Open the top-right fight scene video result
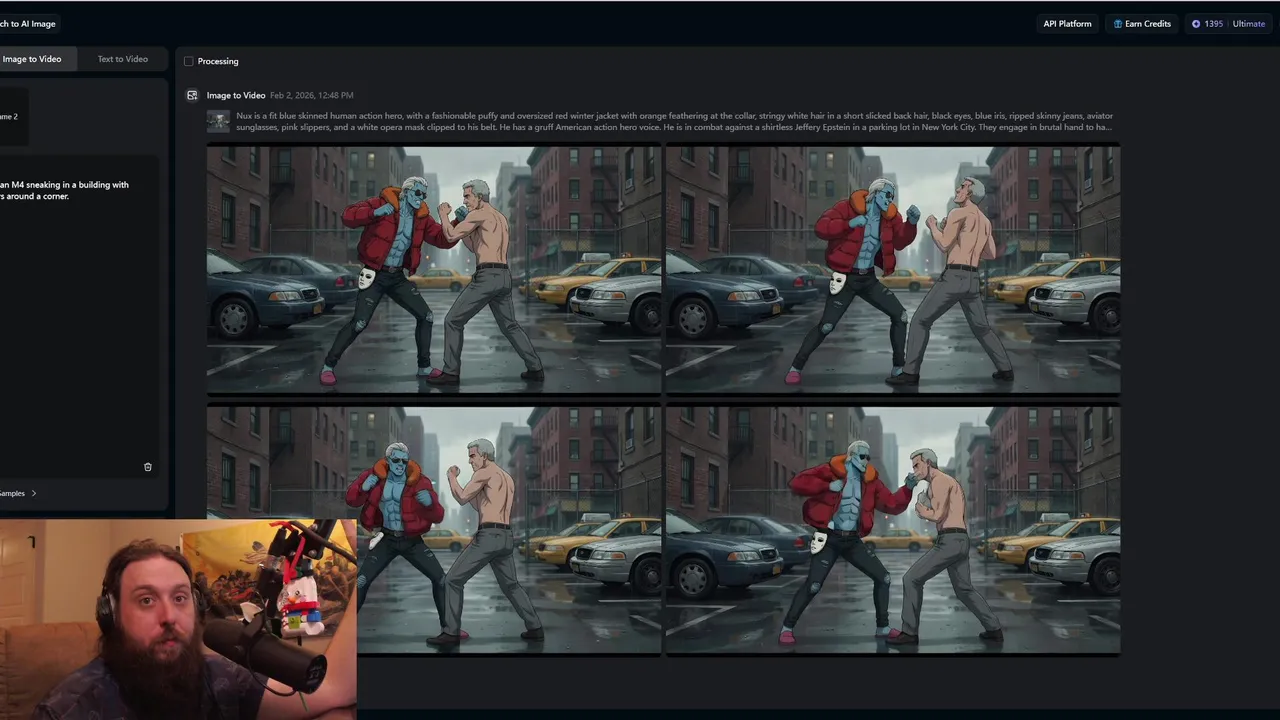 point(893,269)
